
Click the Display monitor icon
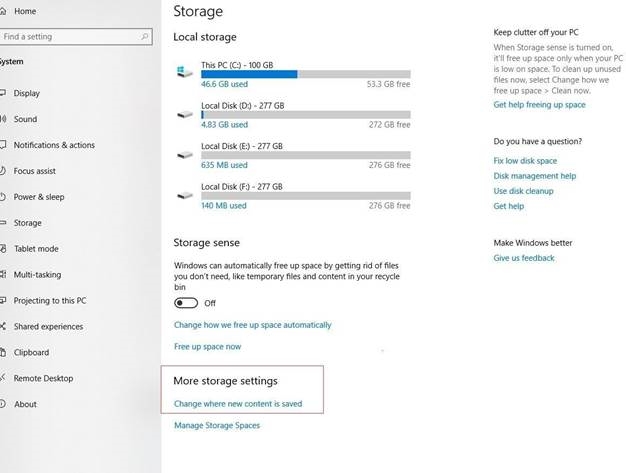3,93
